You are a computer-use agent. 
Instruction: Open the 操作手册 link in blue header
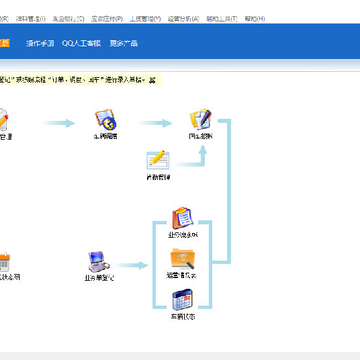(40, 43)
